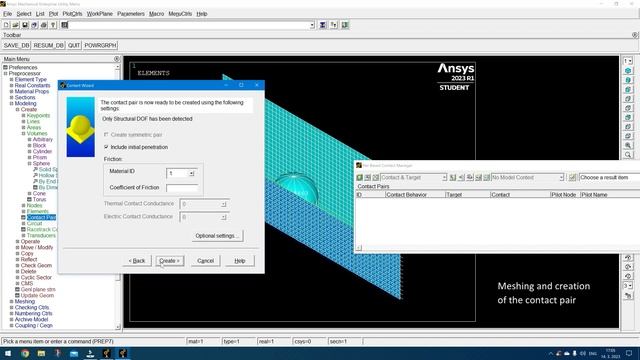Open Chrome from the taskbar

[25, 353]
